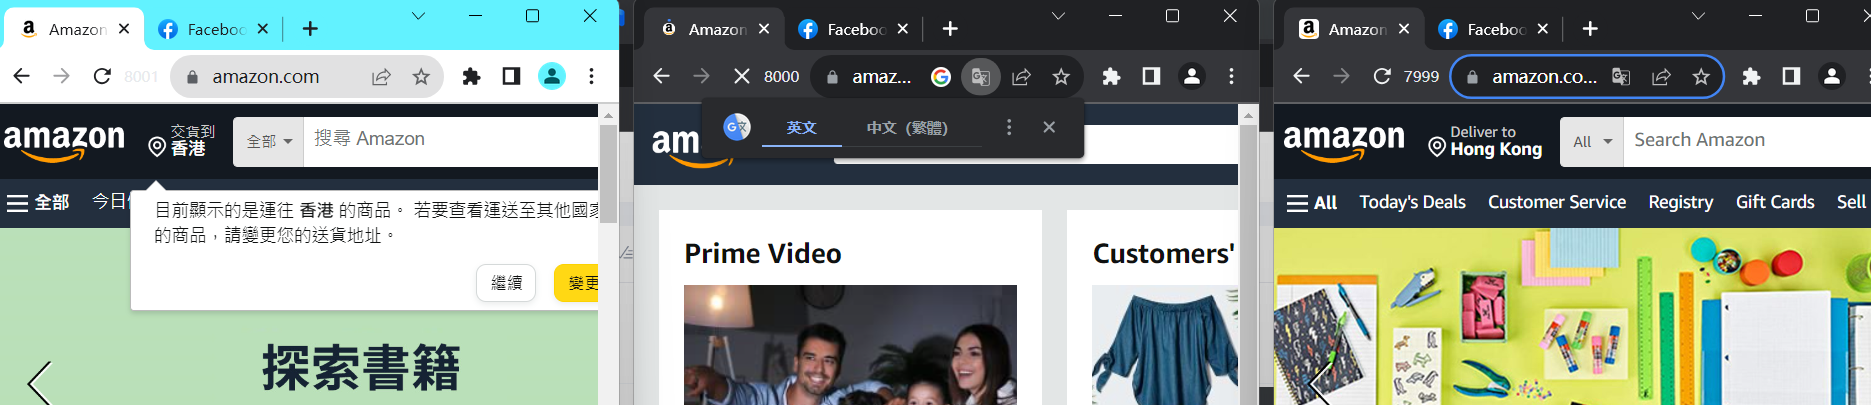The height and width of the screenshot is (405, 1871).
Task: Click Deliver to Hong Kong location
Action: click(1485, 141)
